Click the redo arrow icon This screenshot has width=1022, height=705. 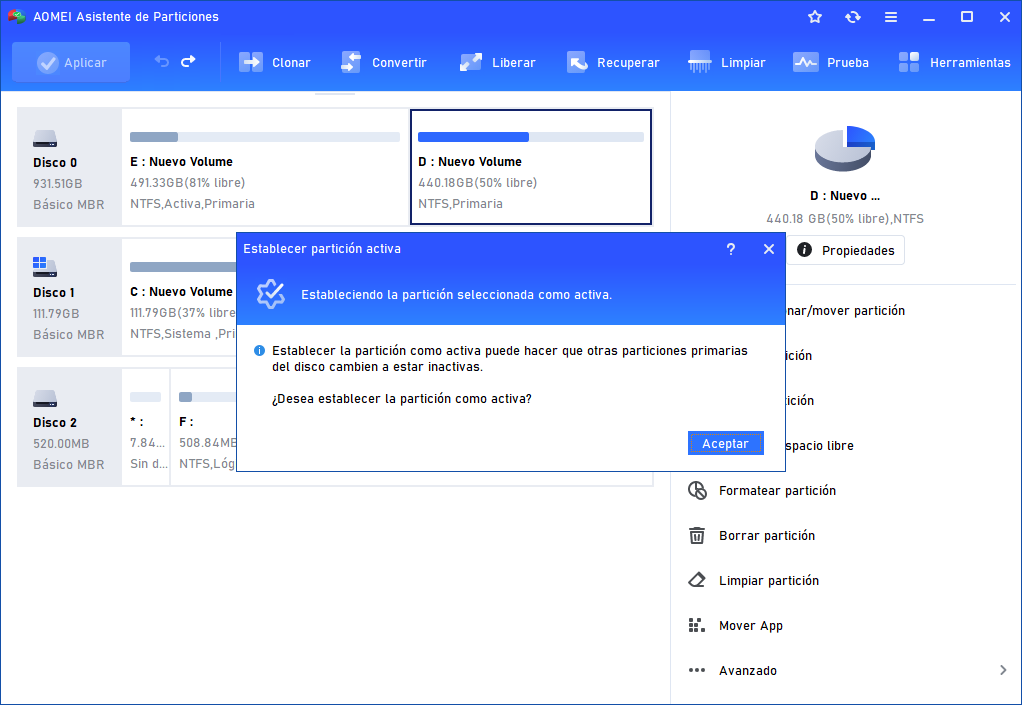(188, 62)
